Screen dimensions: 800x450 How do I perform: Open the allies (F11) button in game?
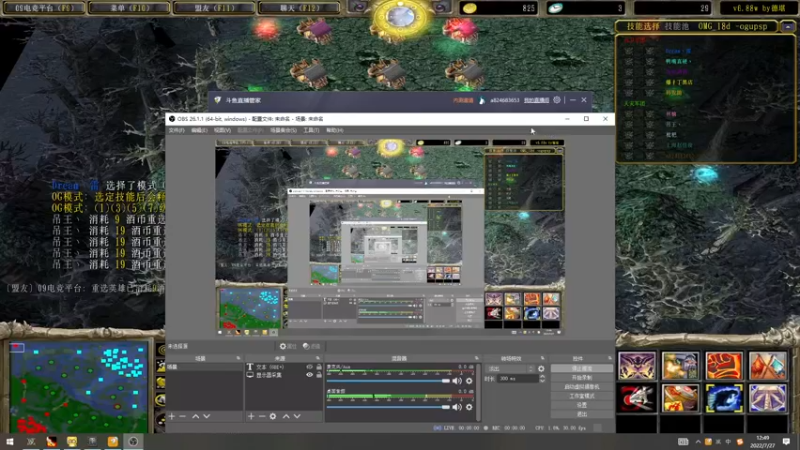point(214,8)
